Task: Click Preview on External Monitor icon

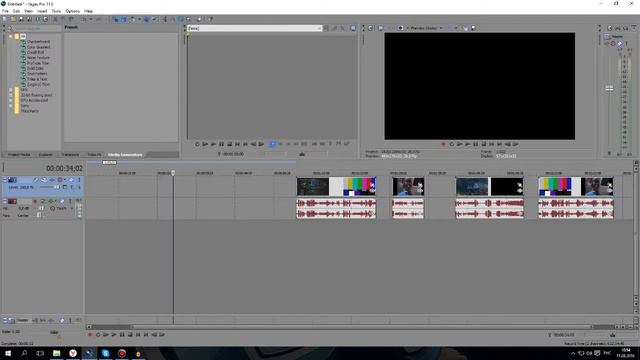Action: point(380,28)
